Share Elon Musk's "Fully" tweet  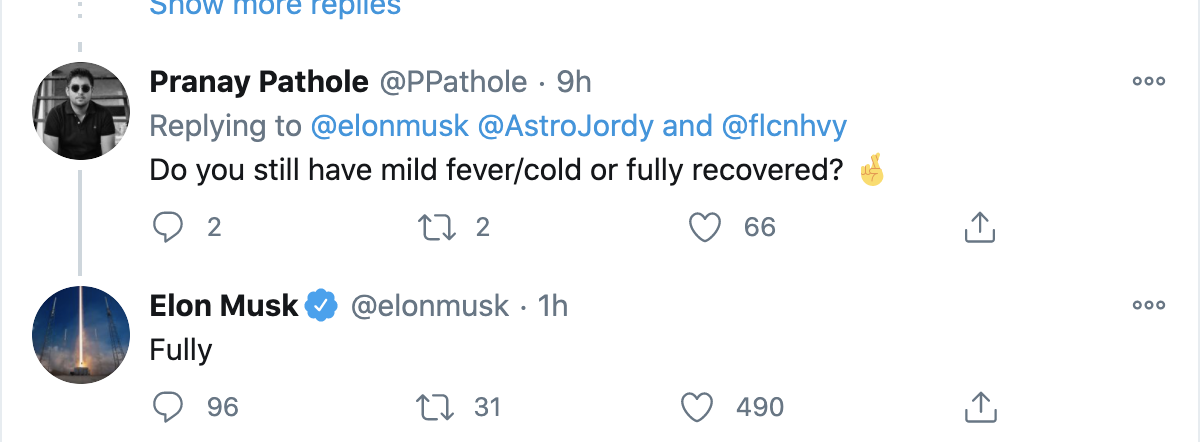[979, 407]
